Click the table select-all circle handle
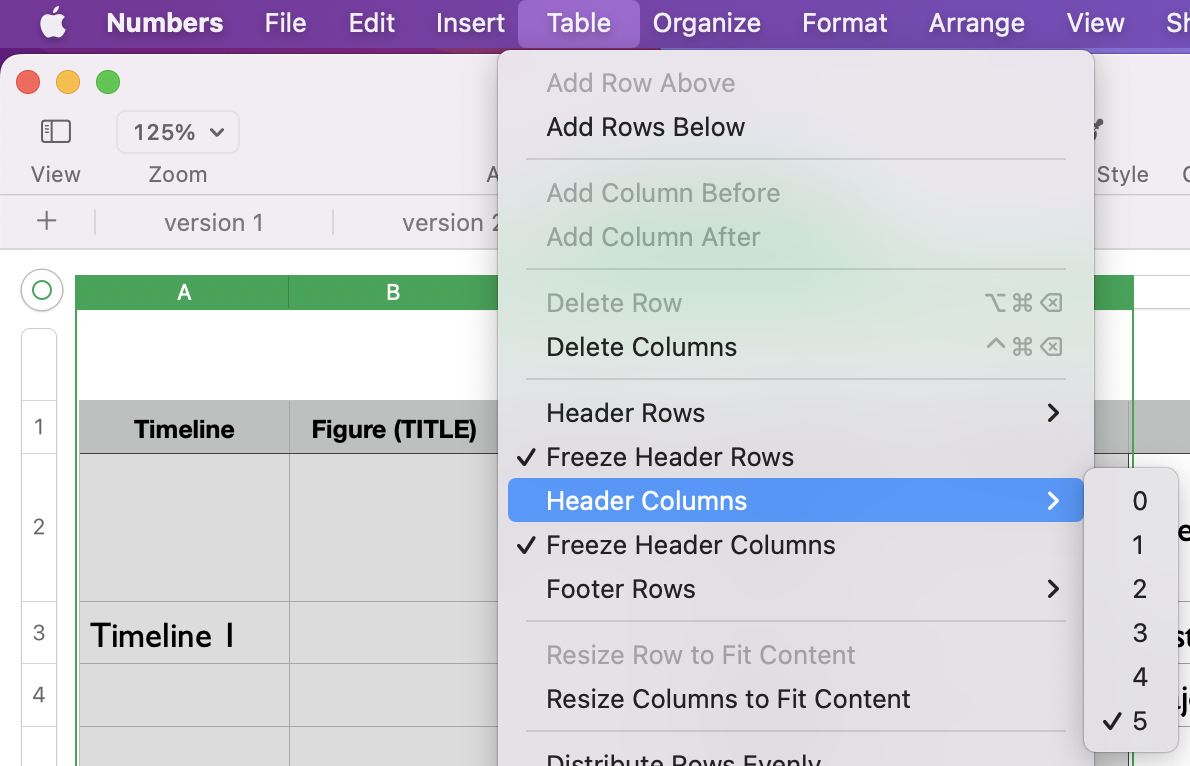Screen dimensions: 1190x766 point(42,291)
